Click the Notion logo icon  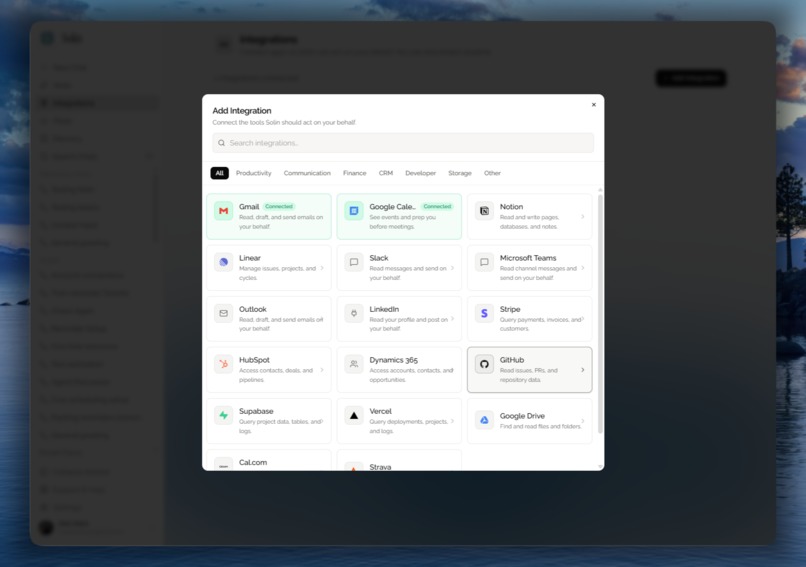tap(484, 211)
